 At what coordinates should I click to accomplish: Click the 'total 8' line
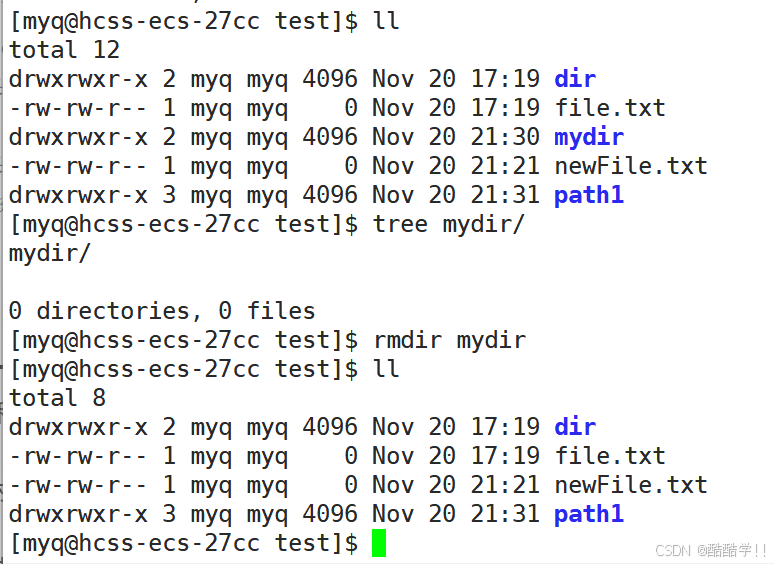(58, 398)
